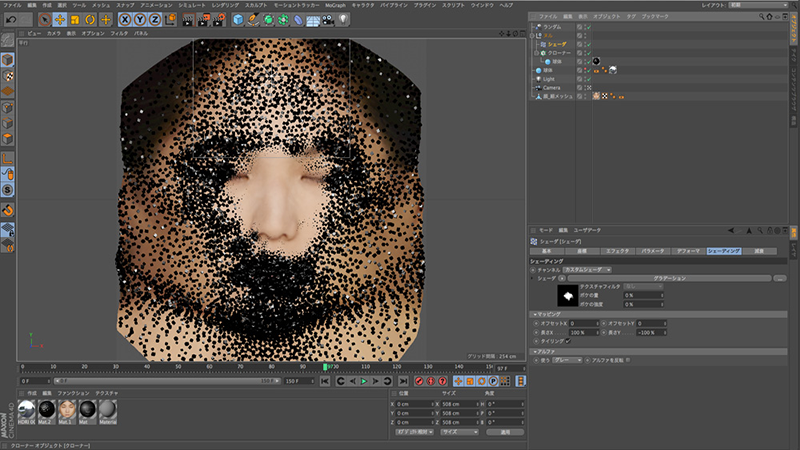Toggle the タイリング checkbox
800x450 pixels.
(x=568, y=341)
